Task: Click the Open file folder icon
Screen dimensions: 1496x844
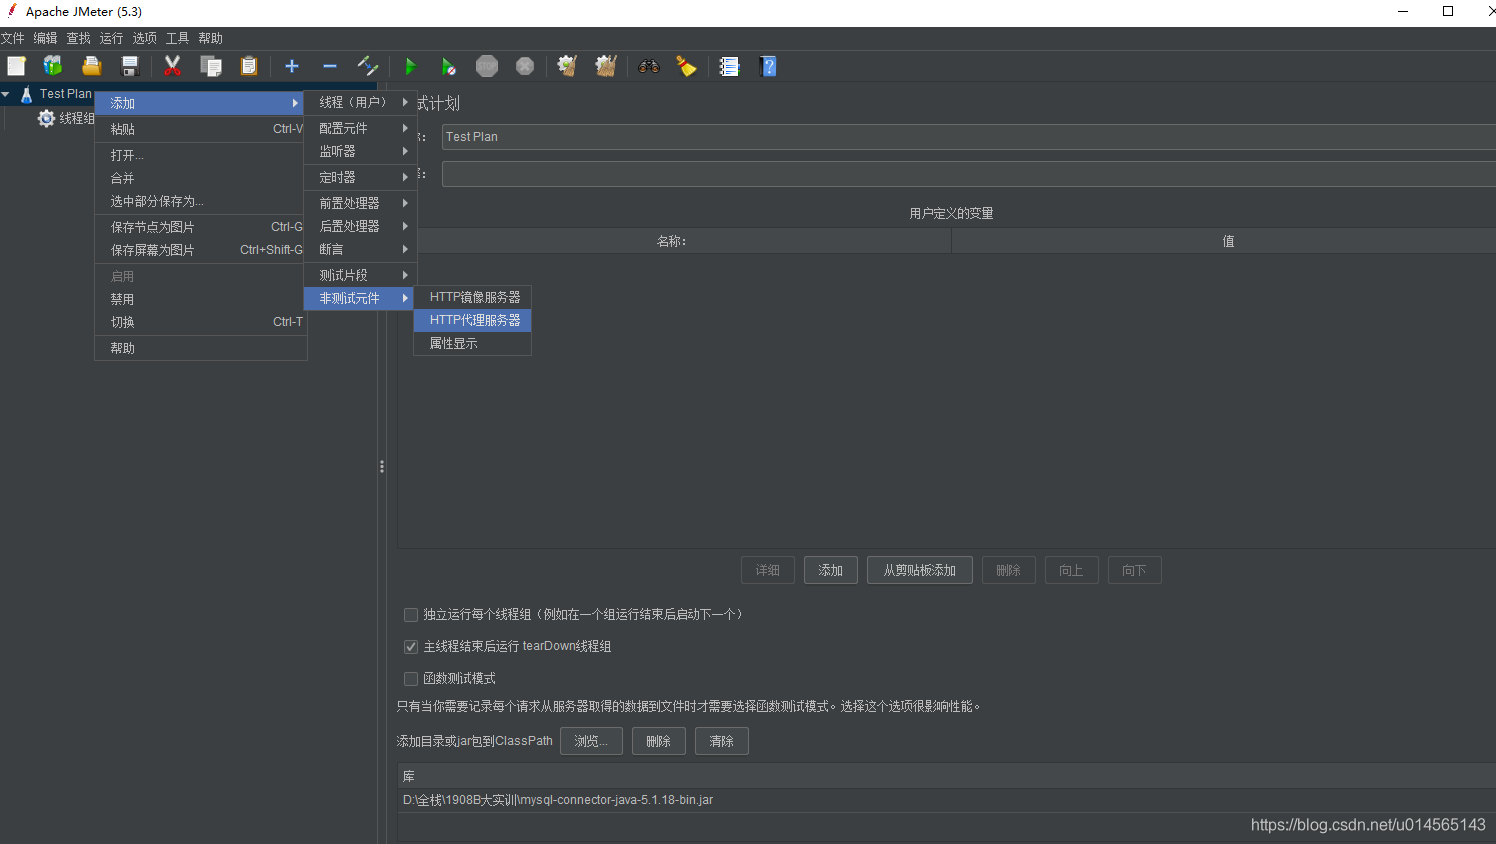Action: point(91,66)
